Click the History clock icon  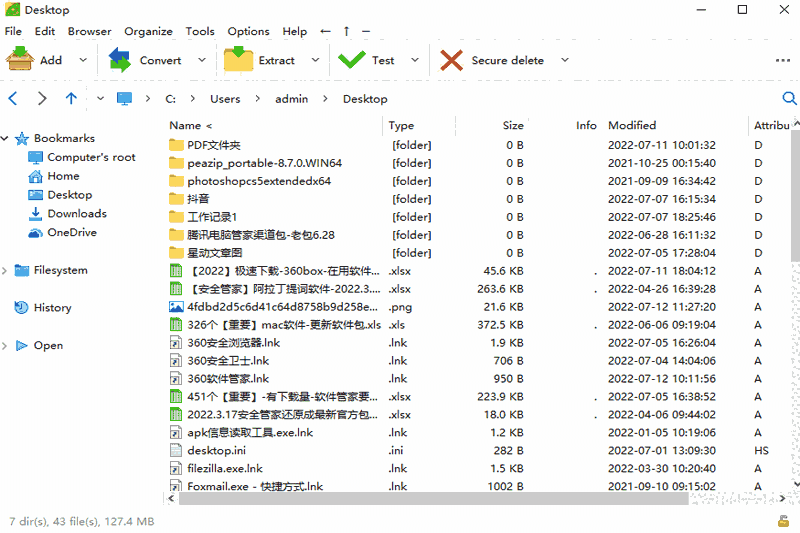(21, 308)
